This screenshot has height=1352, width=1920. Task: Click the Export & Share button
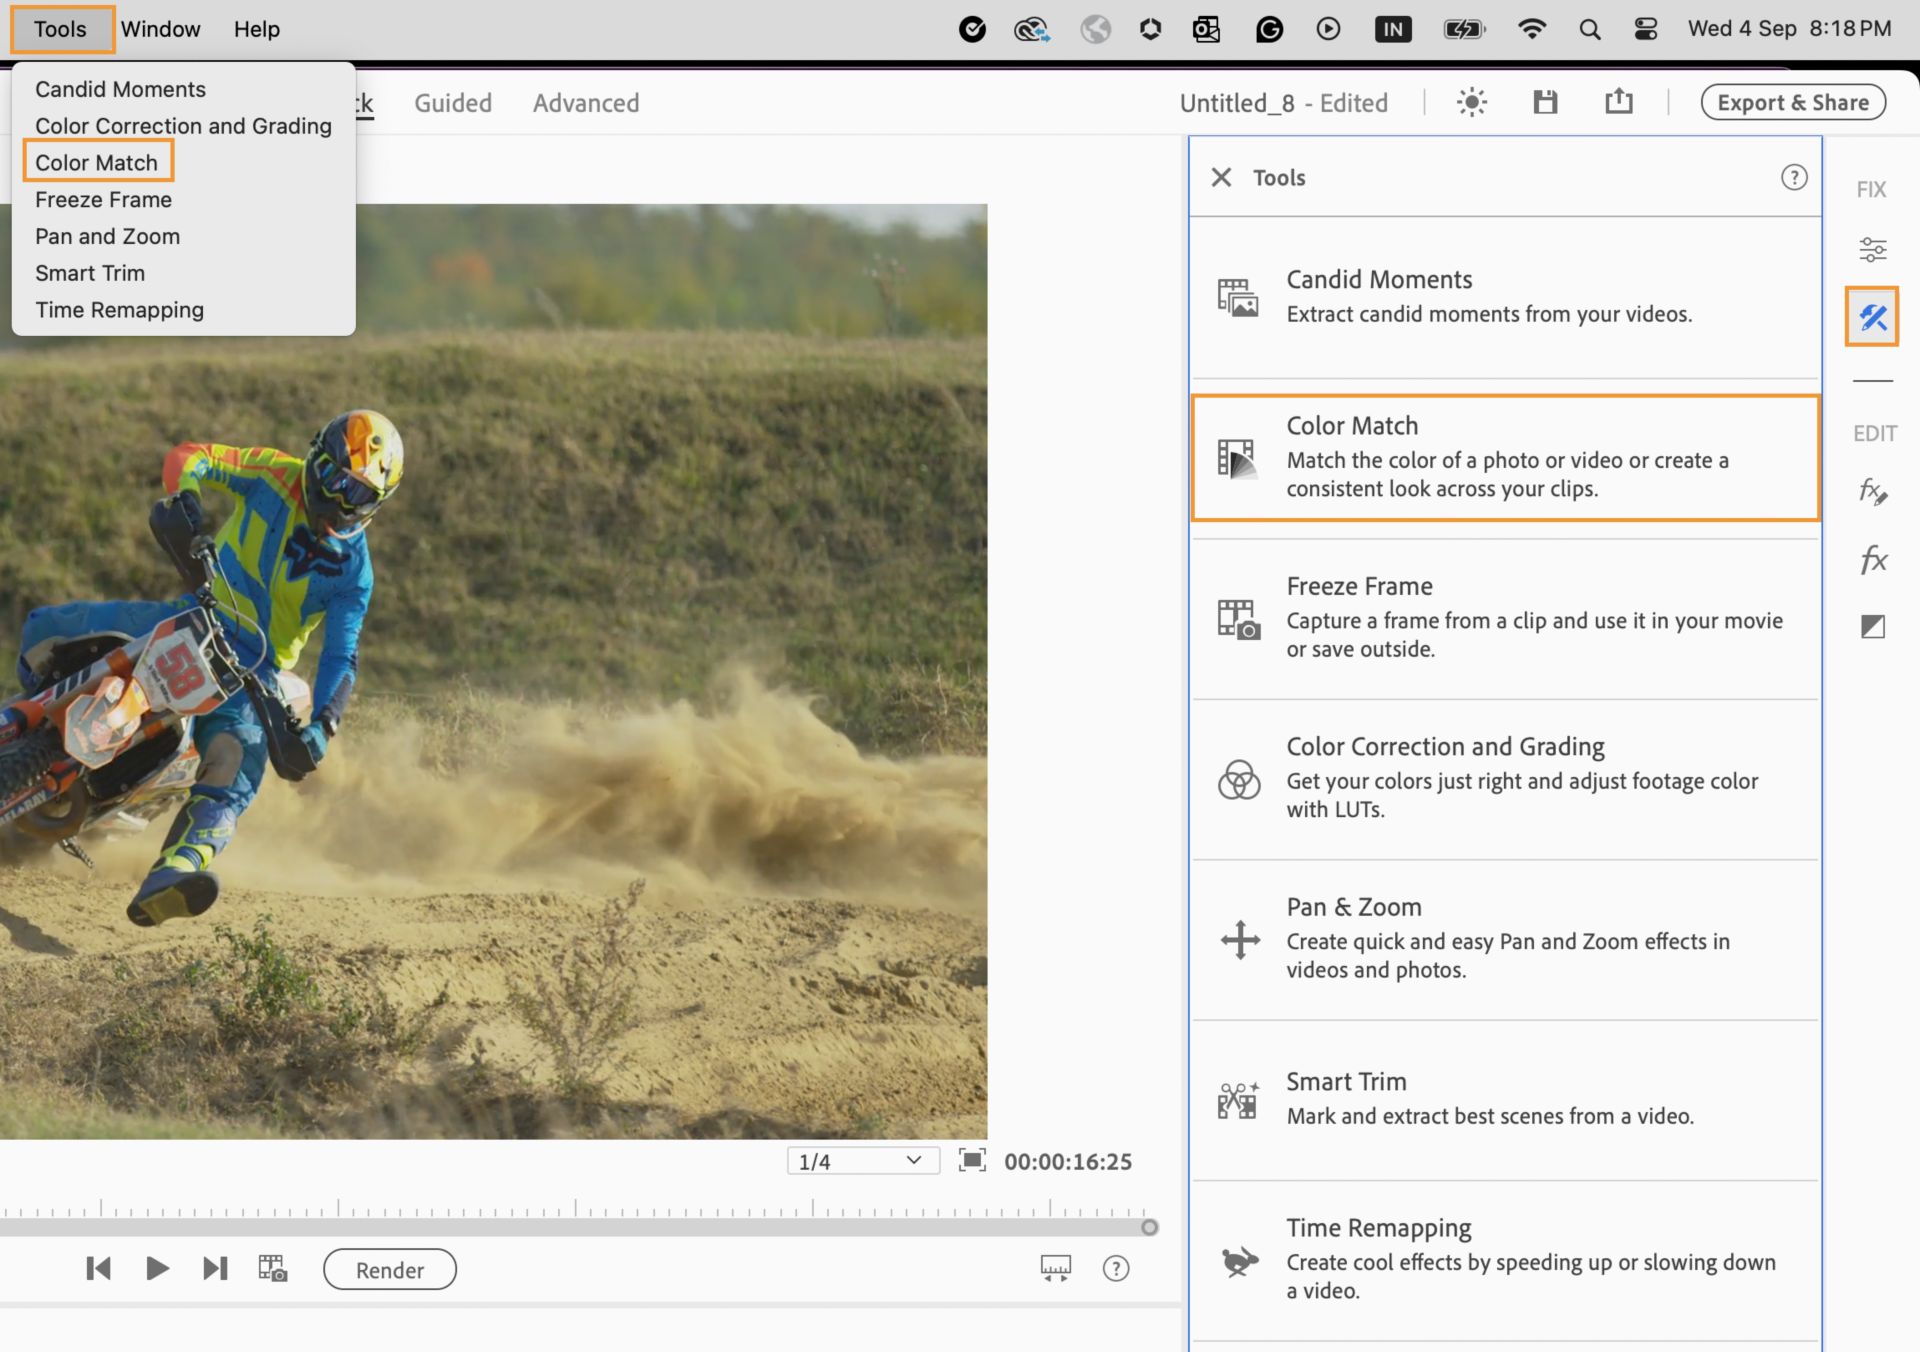point(1793,102)
